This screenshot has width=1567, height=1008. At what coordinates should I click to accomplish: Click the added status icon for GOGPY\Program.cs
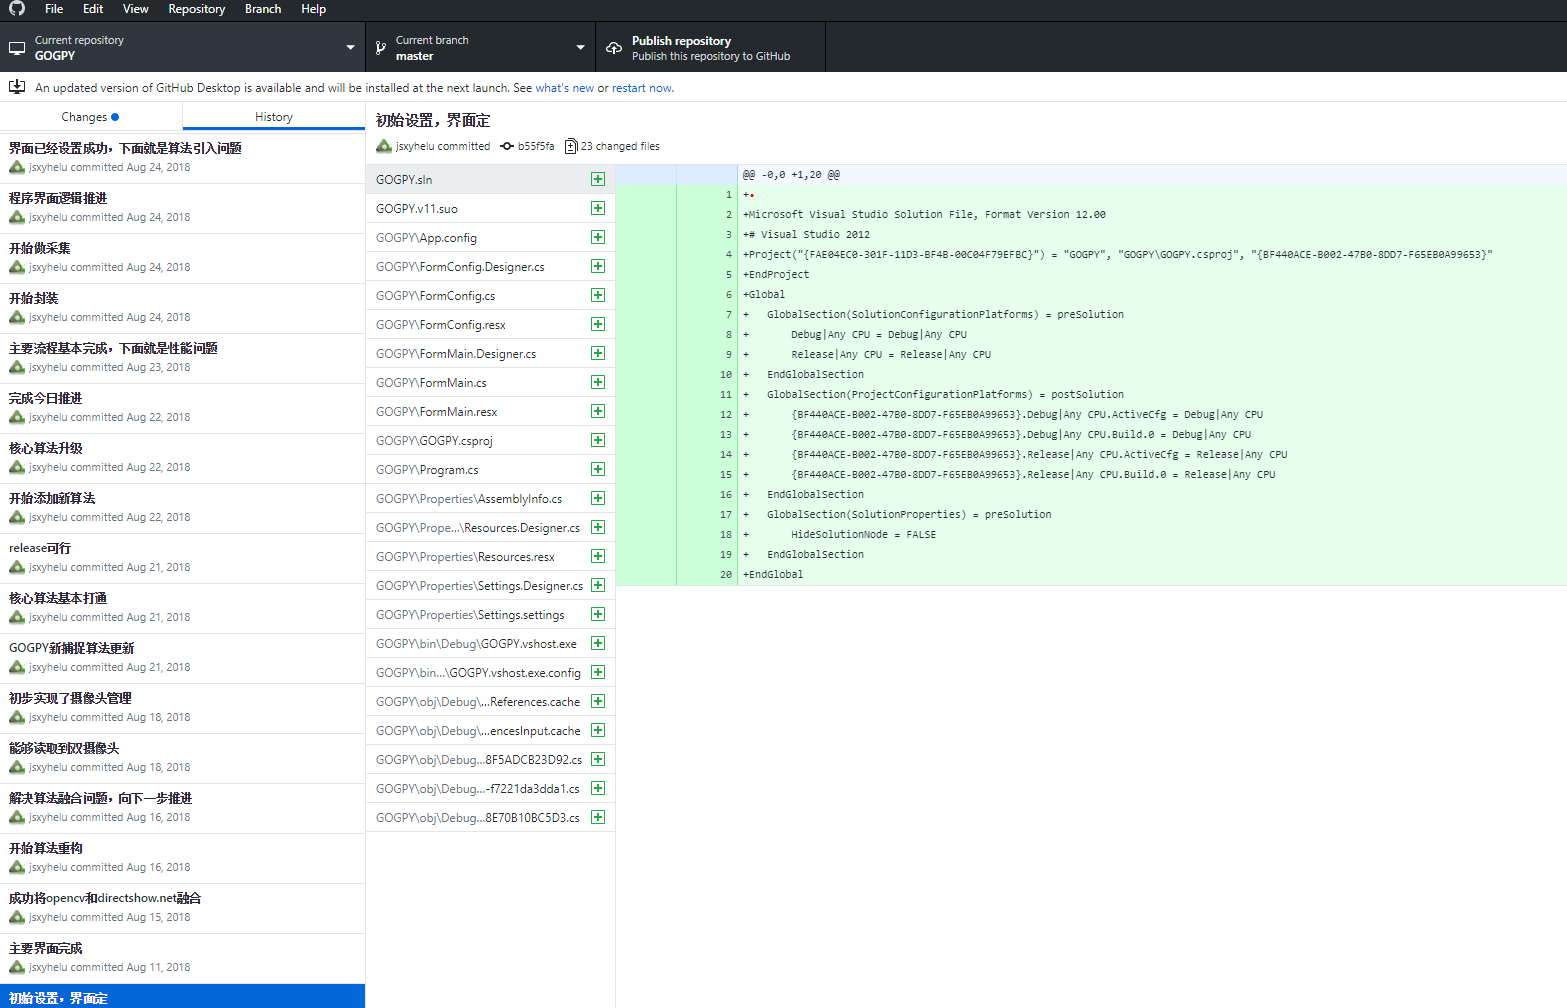[598, 469]
